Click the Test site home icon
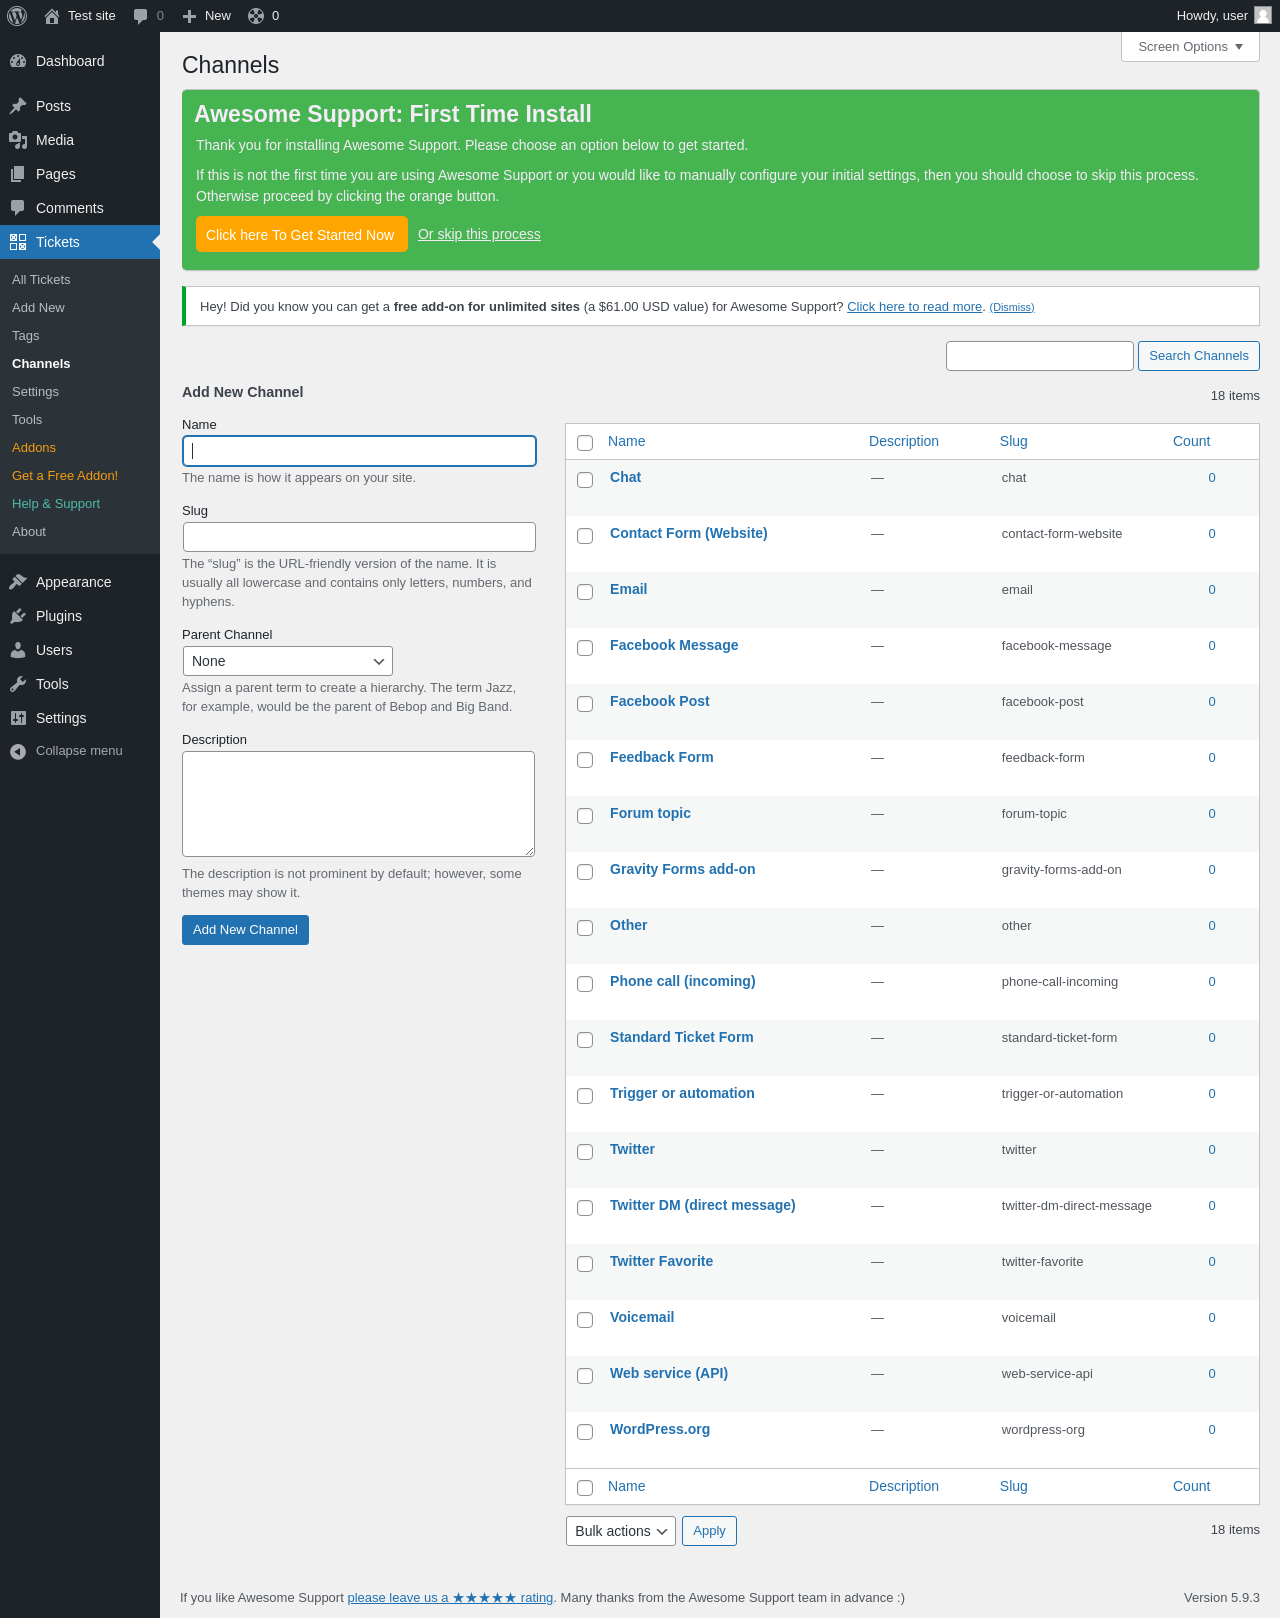 coord(52,16)
